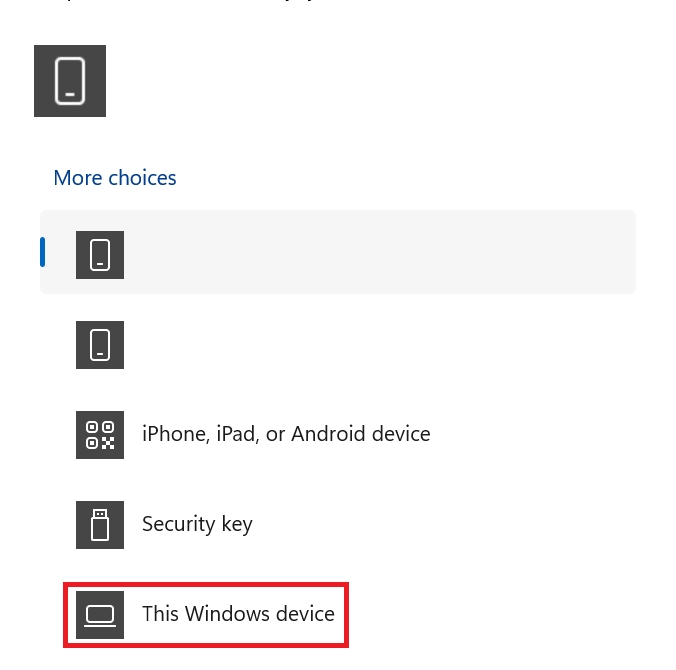Select the highlighted first phone icon in the list
676x670 pixels.
pyautogui.click(x=100, y=255)
